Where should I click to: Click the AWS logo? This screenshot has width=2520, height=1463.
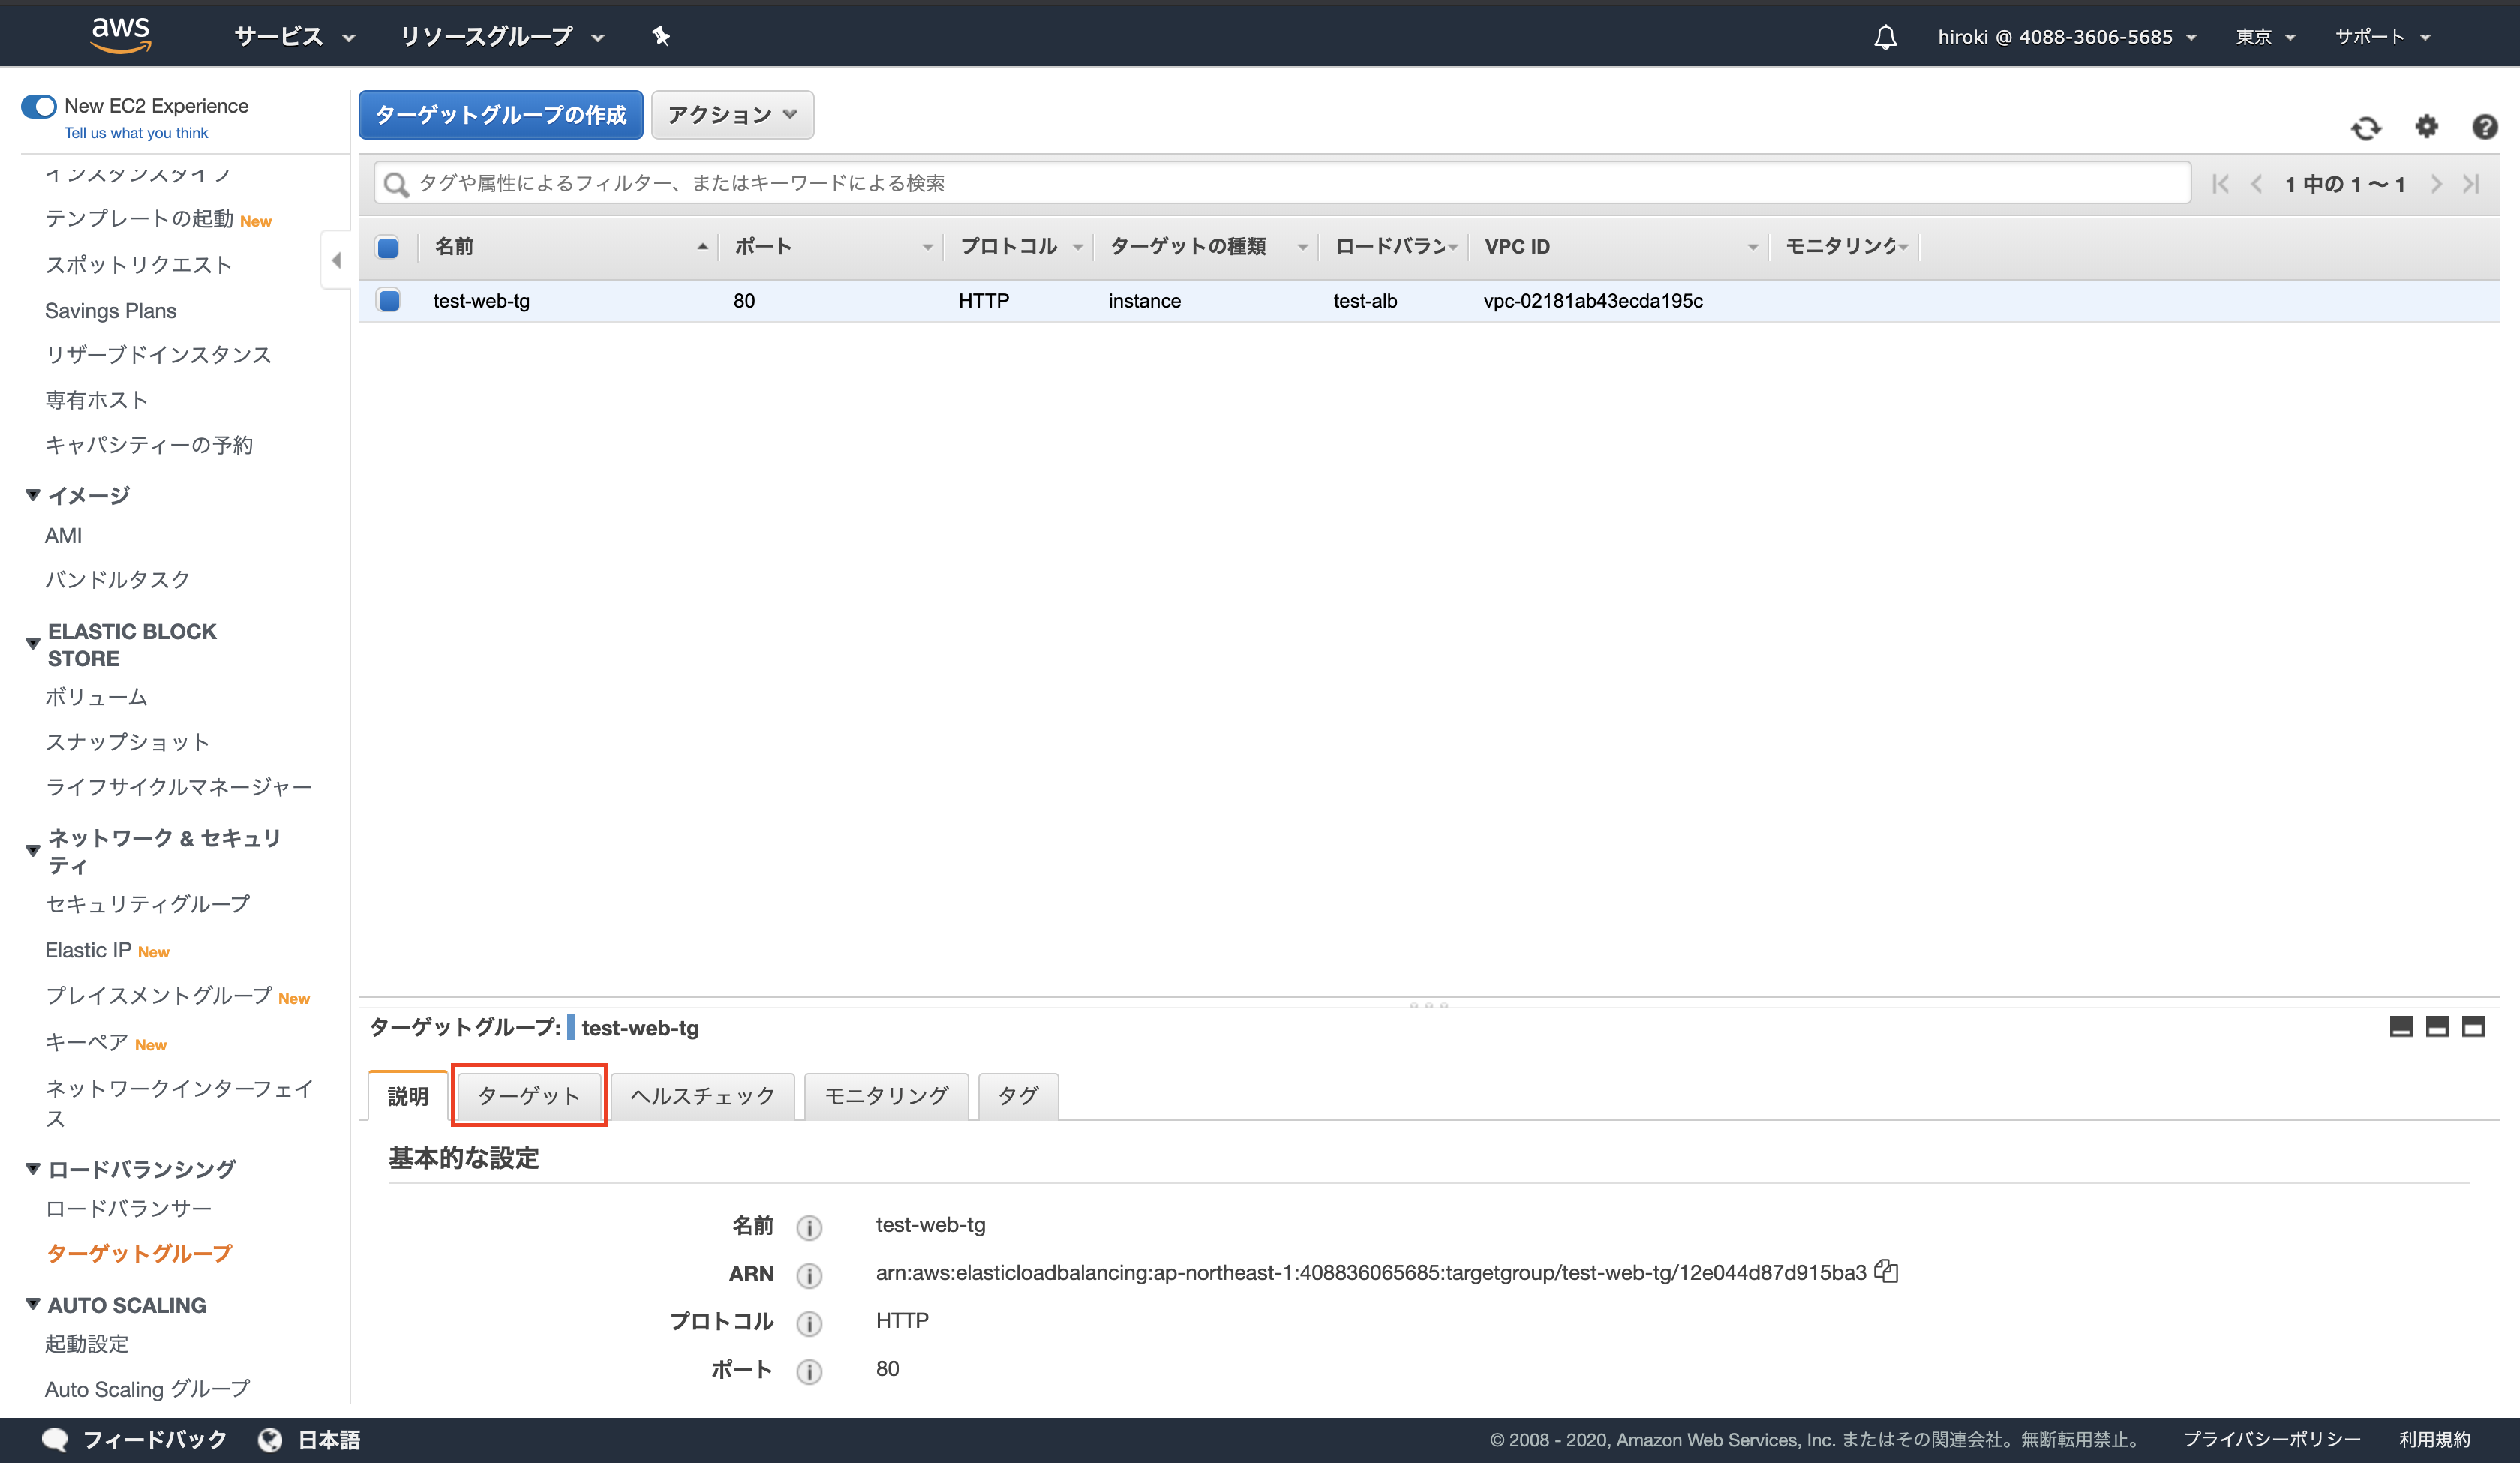(121, 34)
